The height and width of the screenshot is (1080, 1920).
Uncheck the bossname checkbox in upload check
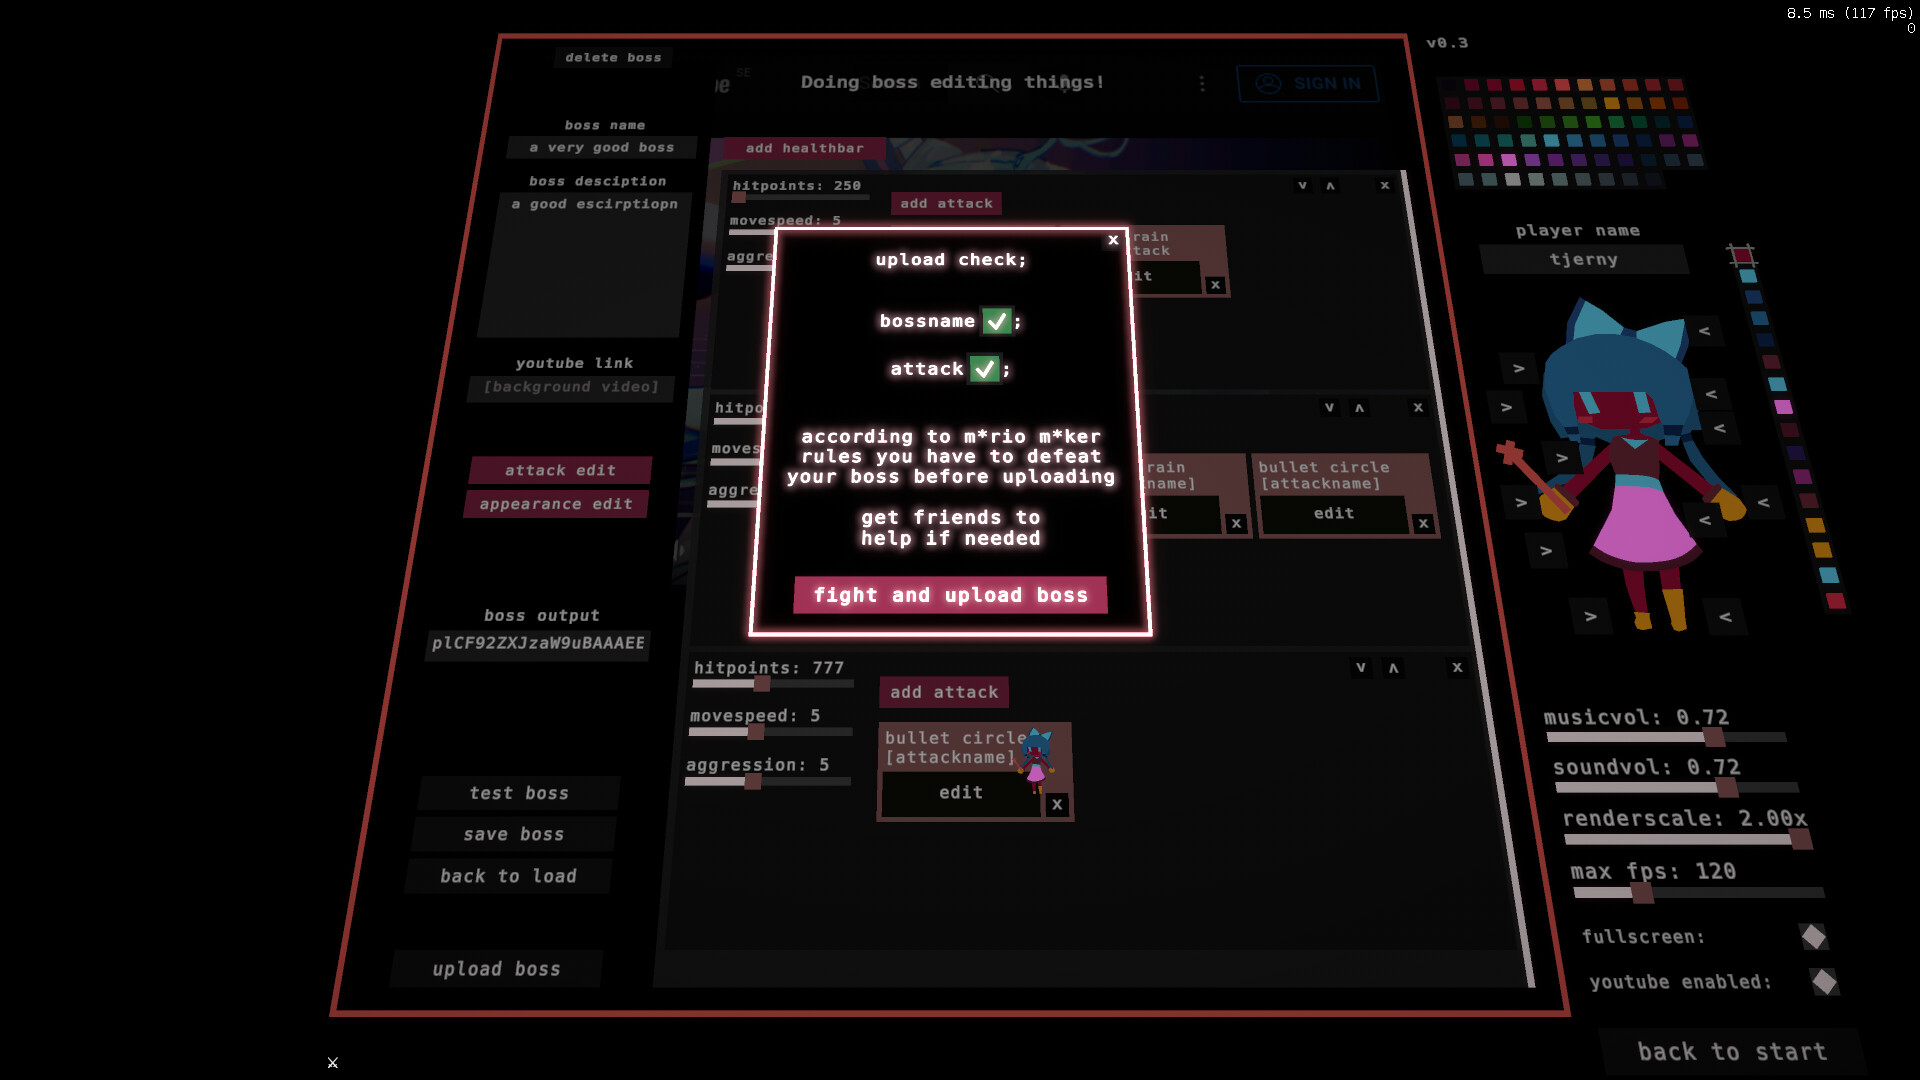tap(996, 321)
